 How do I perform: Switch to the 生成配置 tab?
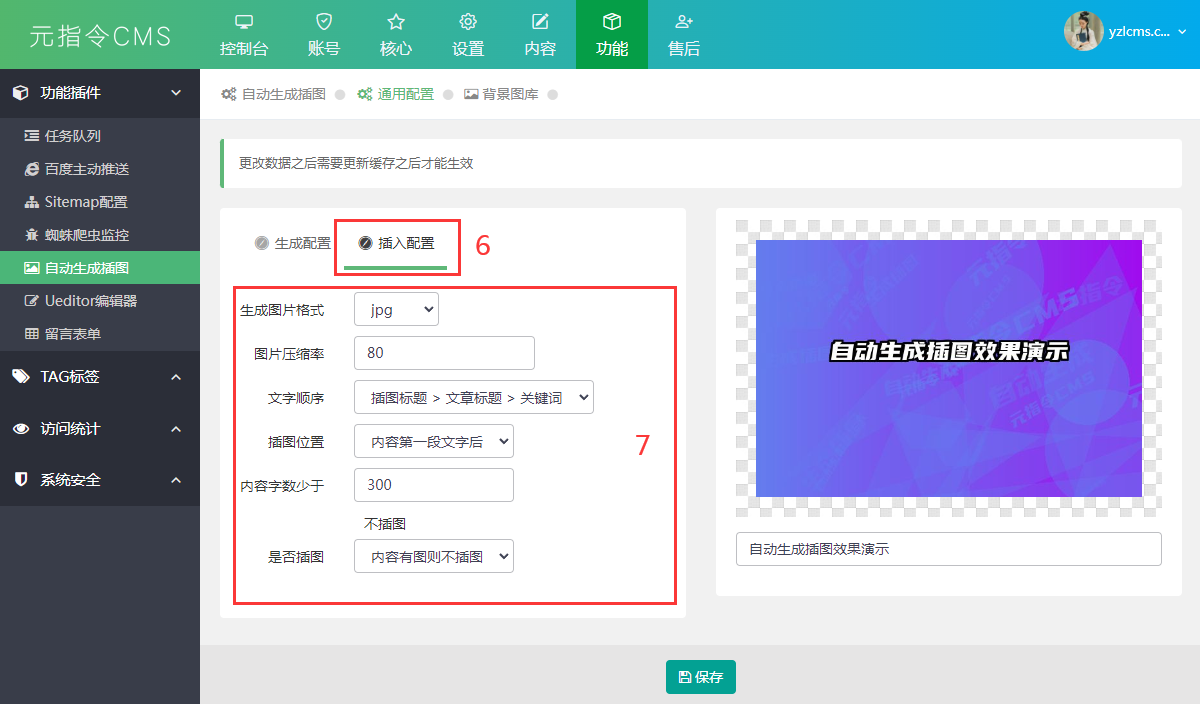[293, 243]
